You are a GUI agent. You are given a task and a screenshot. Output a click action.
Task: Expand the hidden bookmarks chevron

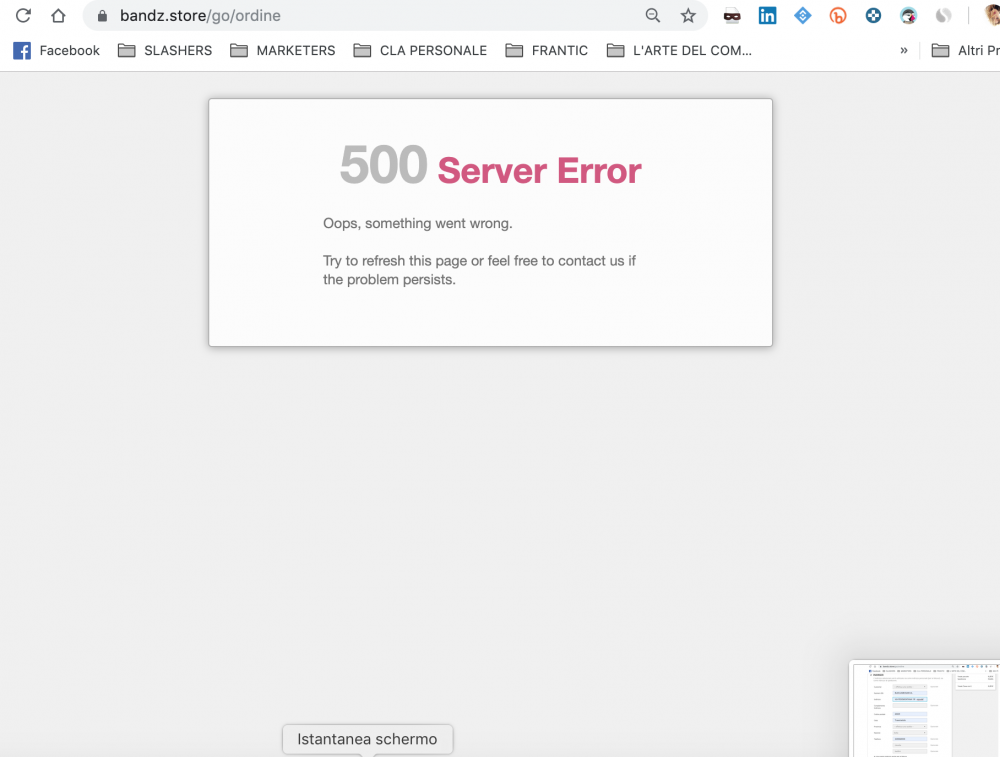[x=903, y=50]
